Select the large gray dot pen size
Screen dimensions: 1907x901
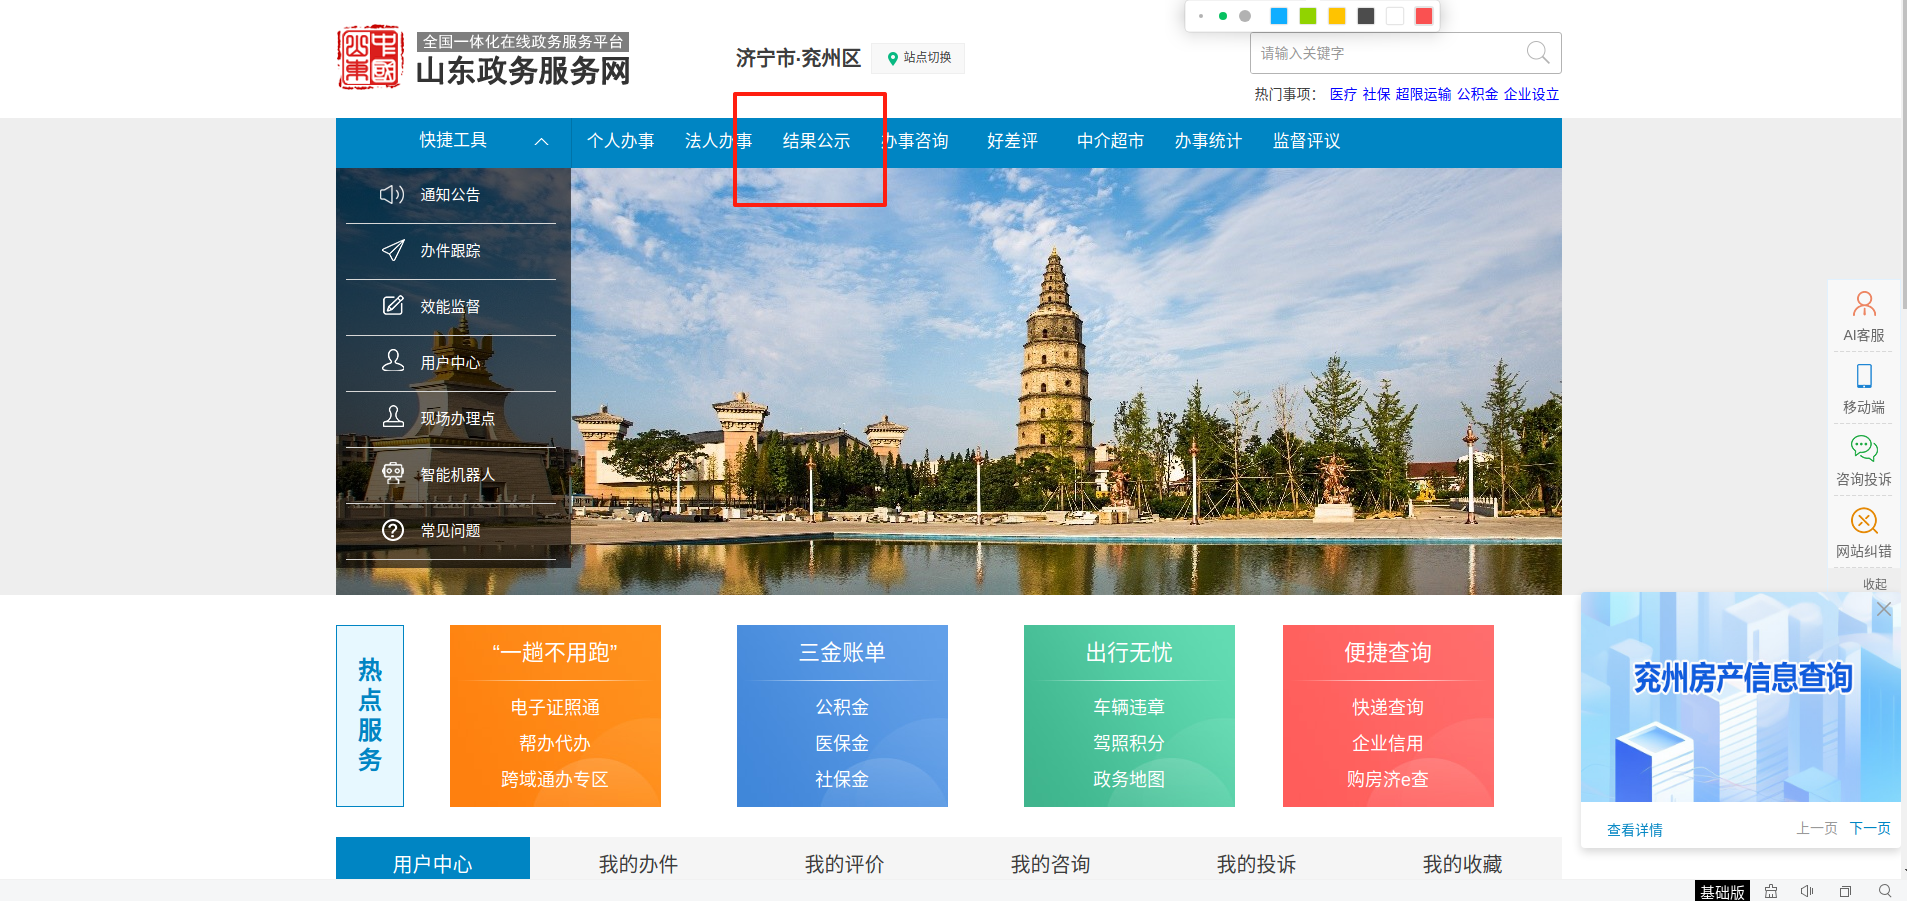[x=1245, y=16]
